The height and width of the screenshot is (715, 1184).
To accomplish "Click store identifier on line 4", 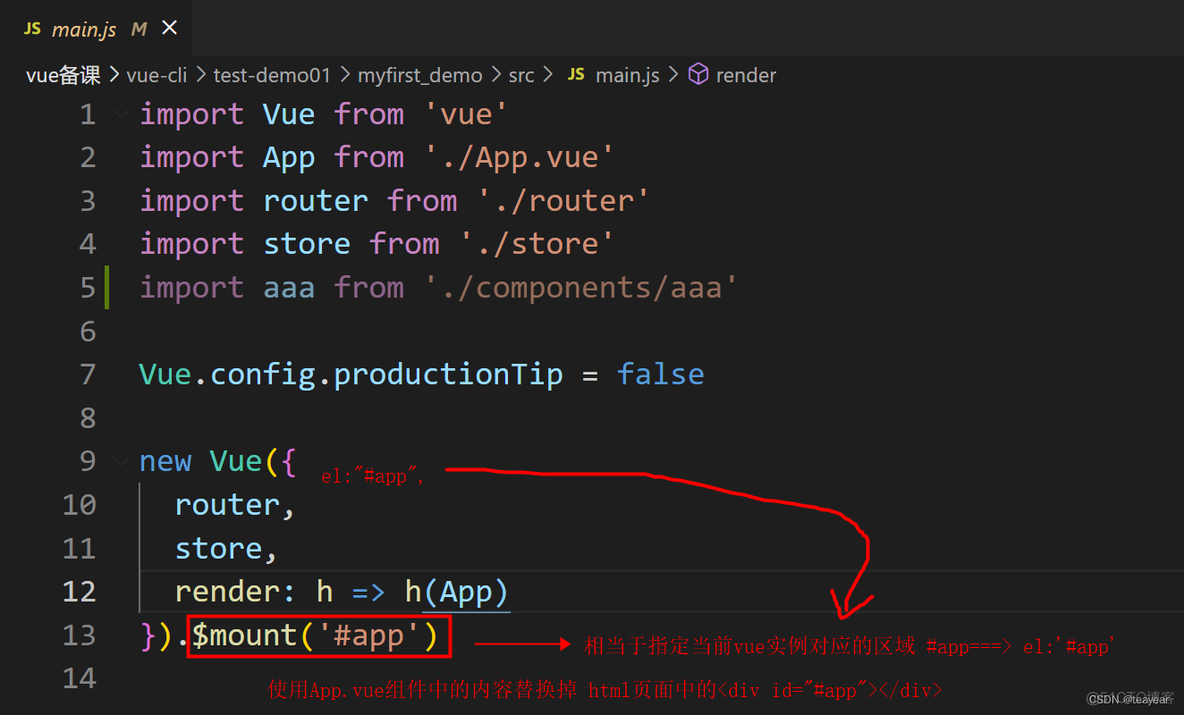I will pyautogui.click(x=307, y=245).
